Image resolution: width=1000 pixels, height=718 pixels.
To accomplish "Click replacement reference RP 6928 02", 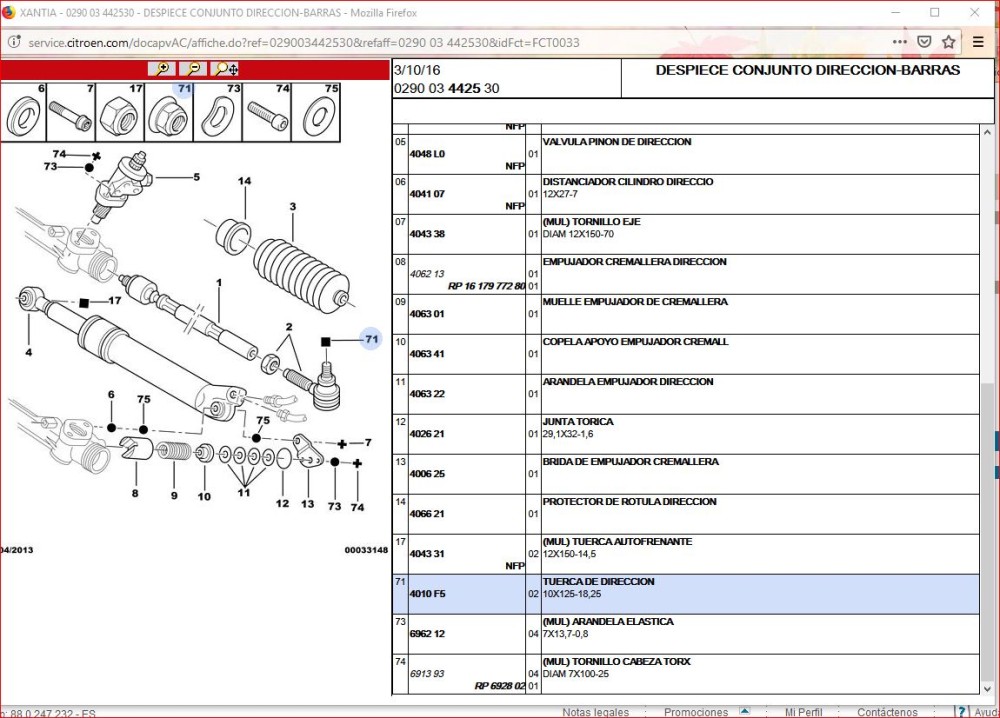I will (500, 685).
